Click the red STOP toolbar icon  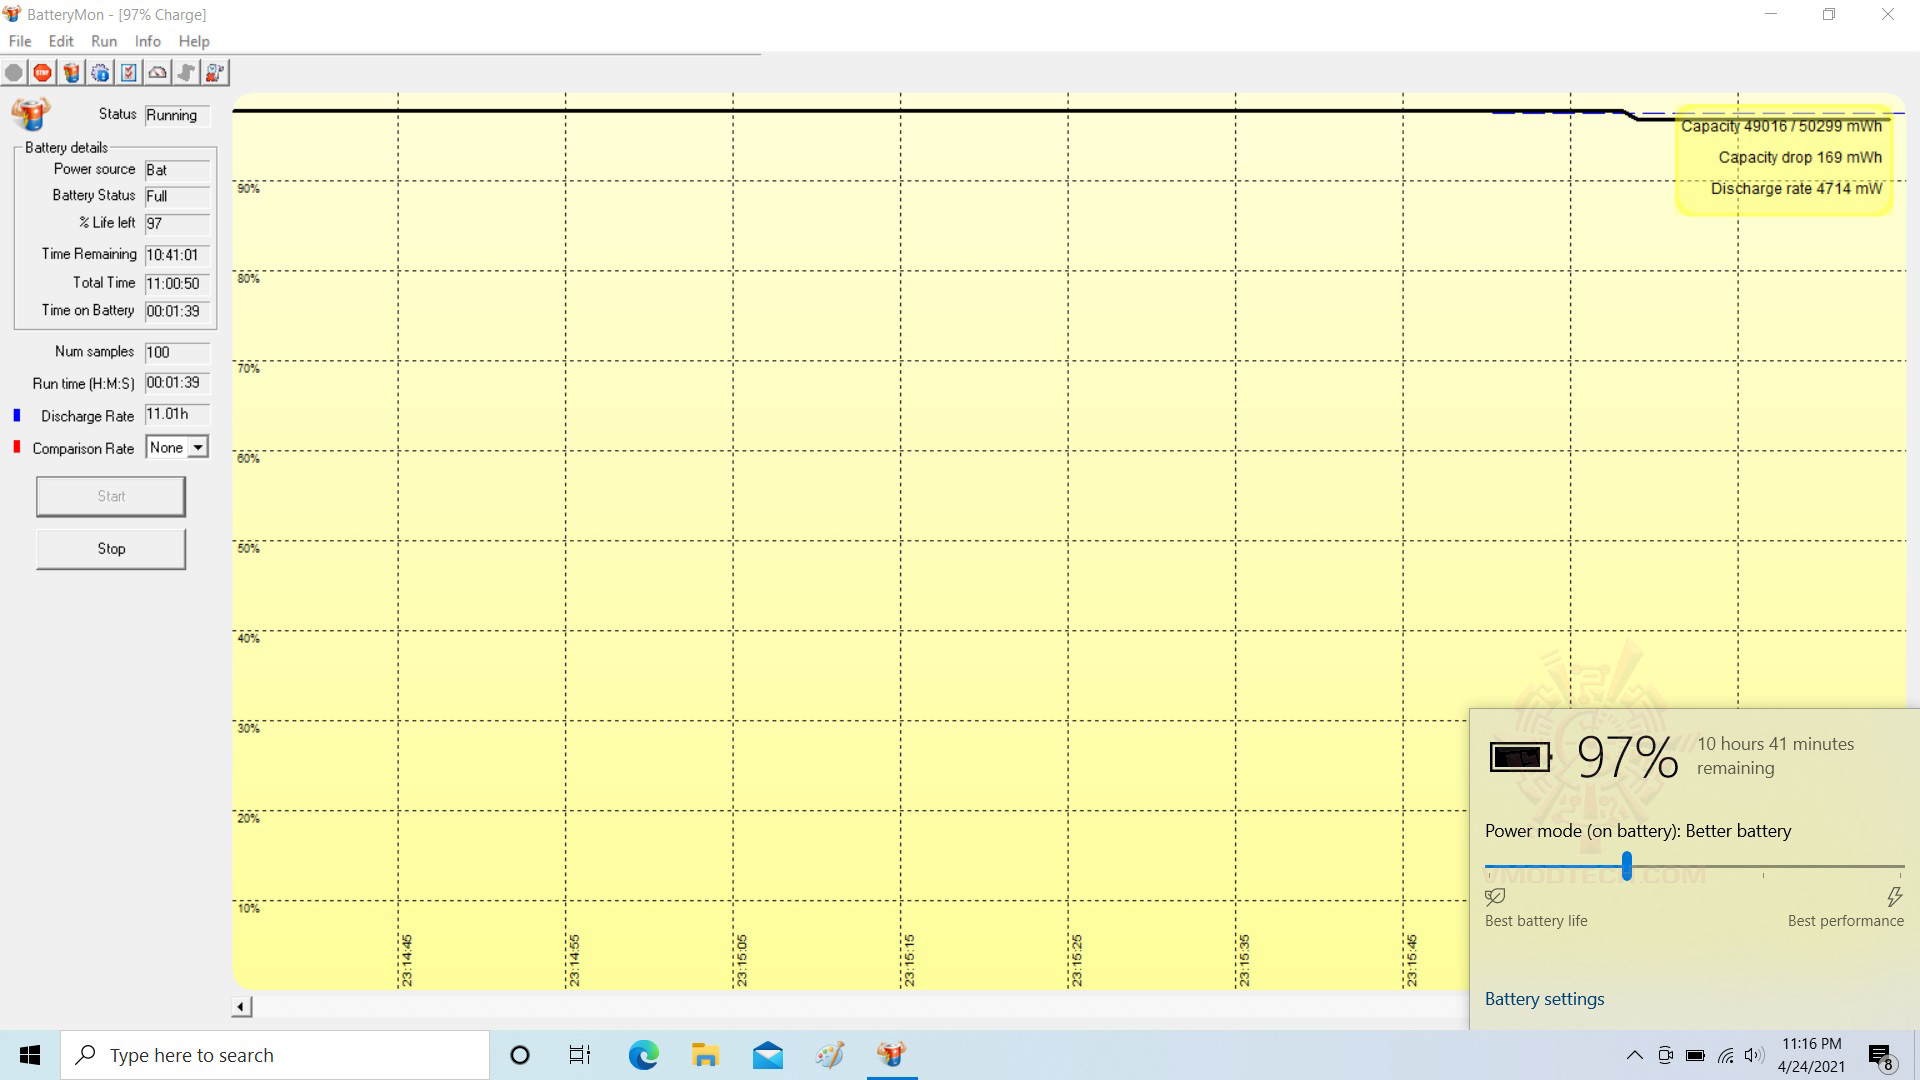(x=42, y=73)
